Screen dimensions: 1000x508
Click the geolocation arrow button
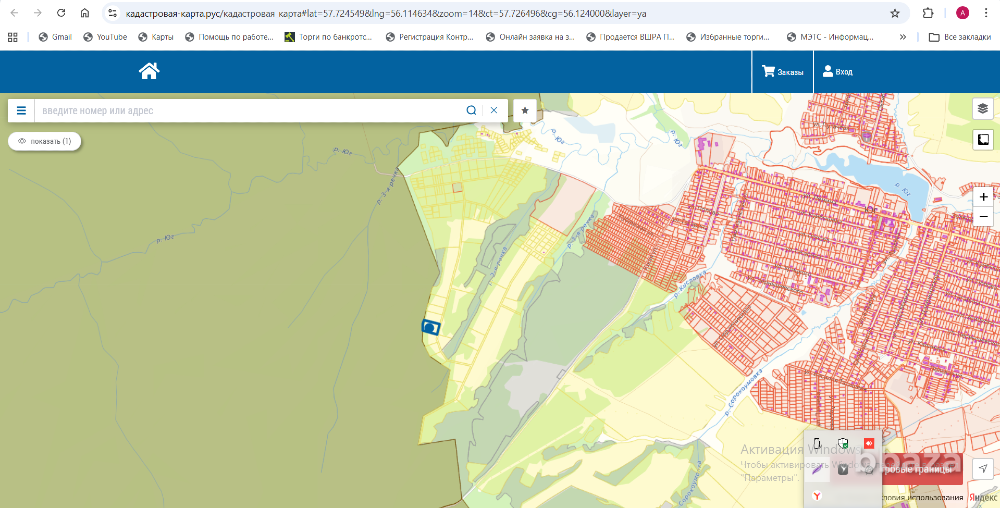983,469
